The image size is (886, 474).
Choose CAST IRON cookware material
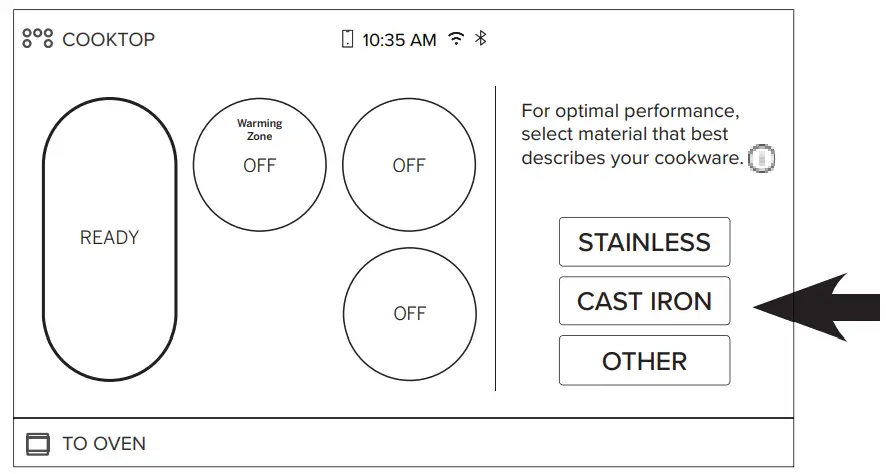tap(644, 301)
